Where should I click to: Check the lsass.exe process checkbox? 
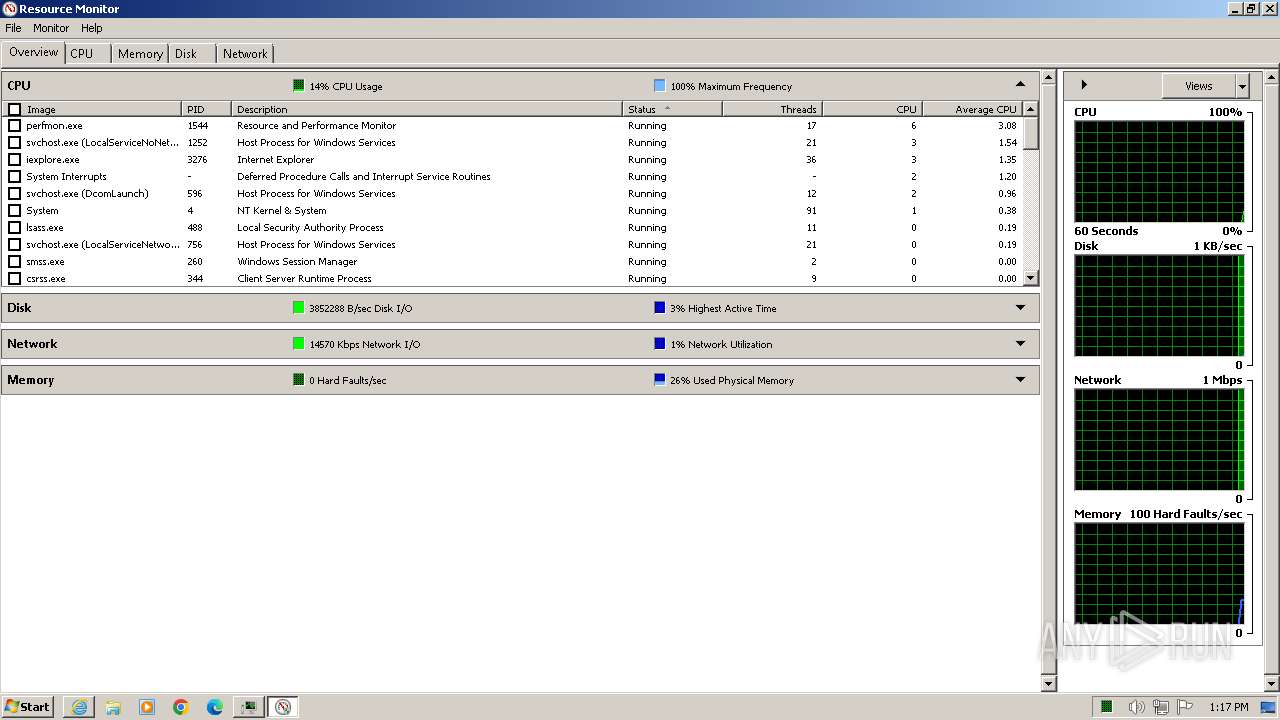(x=14, y=228)
